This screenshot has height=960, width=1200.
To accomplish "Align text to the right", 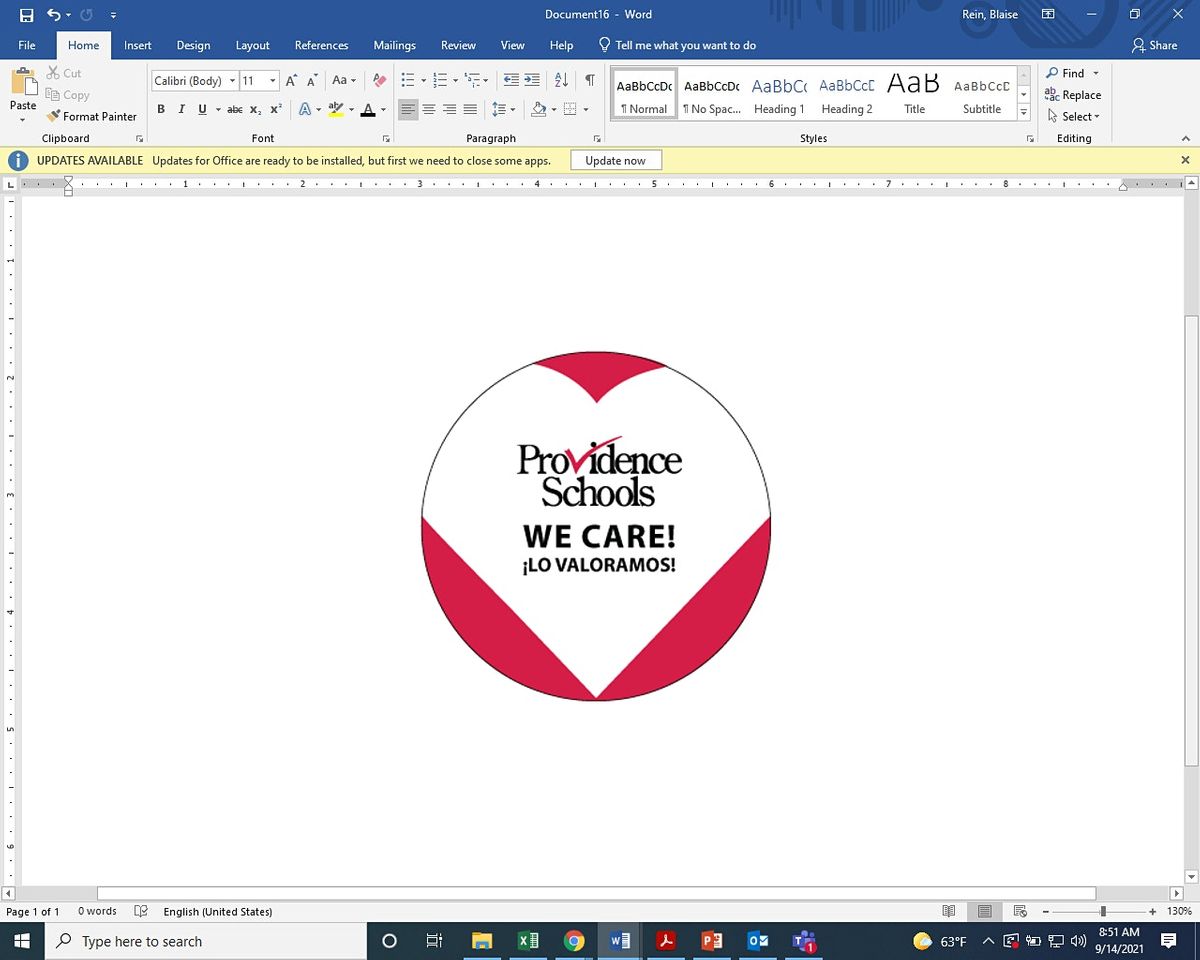I will click(x=449, y=109).
